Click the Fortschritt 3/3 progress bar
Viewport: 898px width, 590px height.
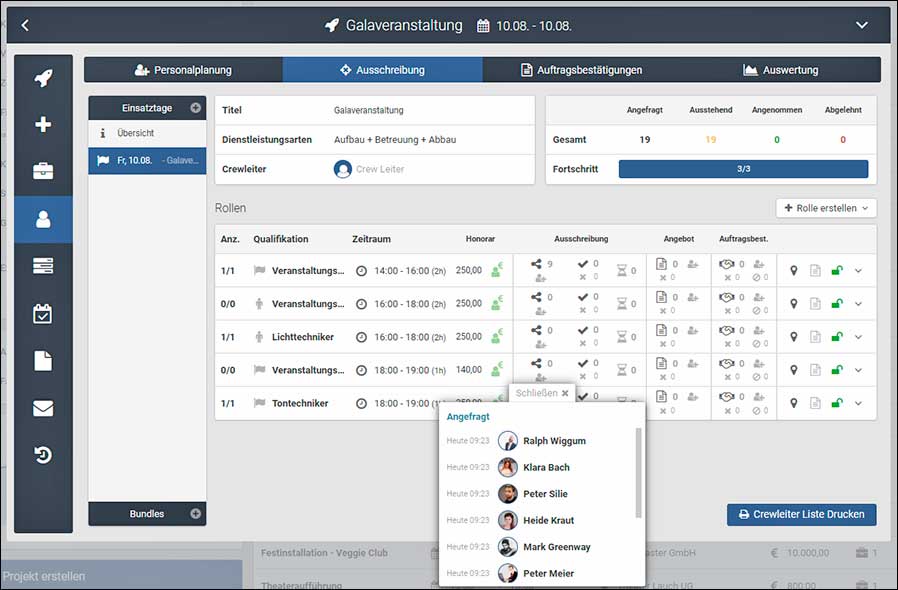[743, 169]
